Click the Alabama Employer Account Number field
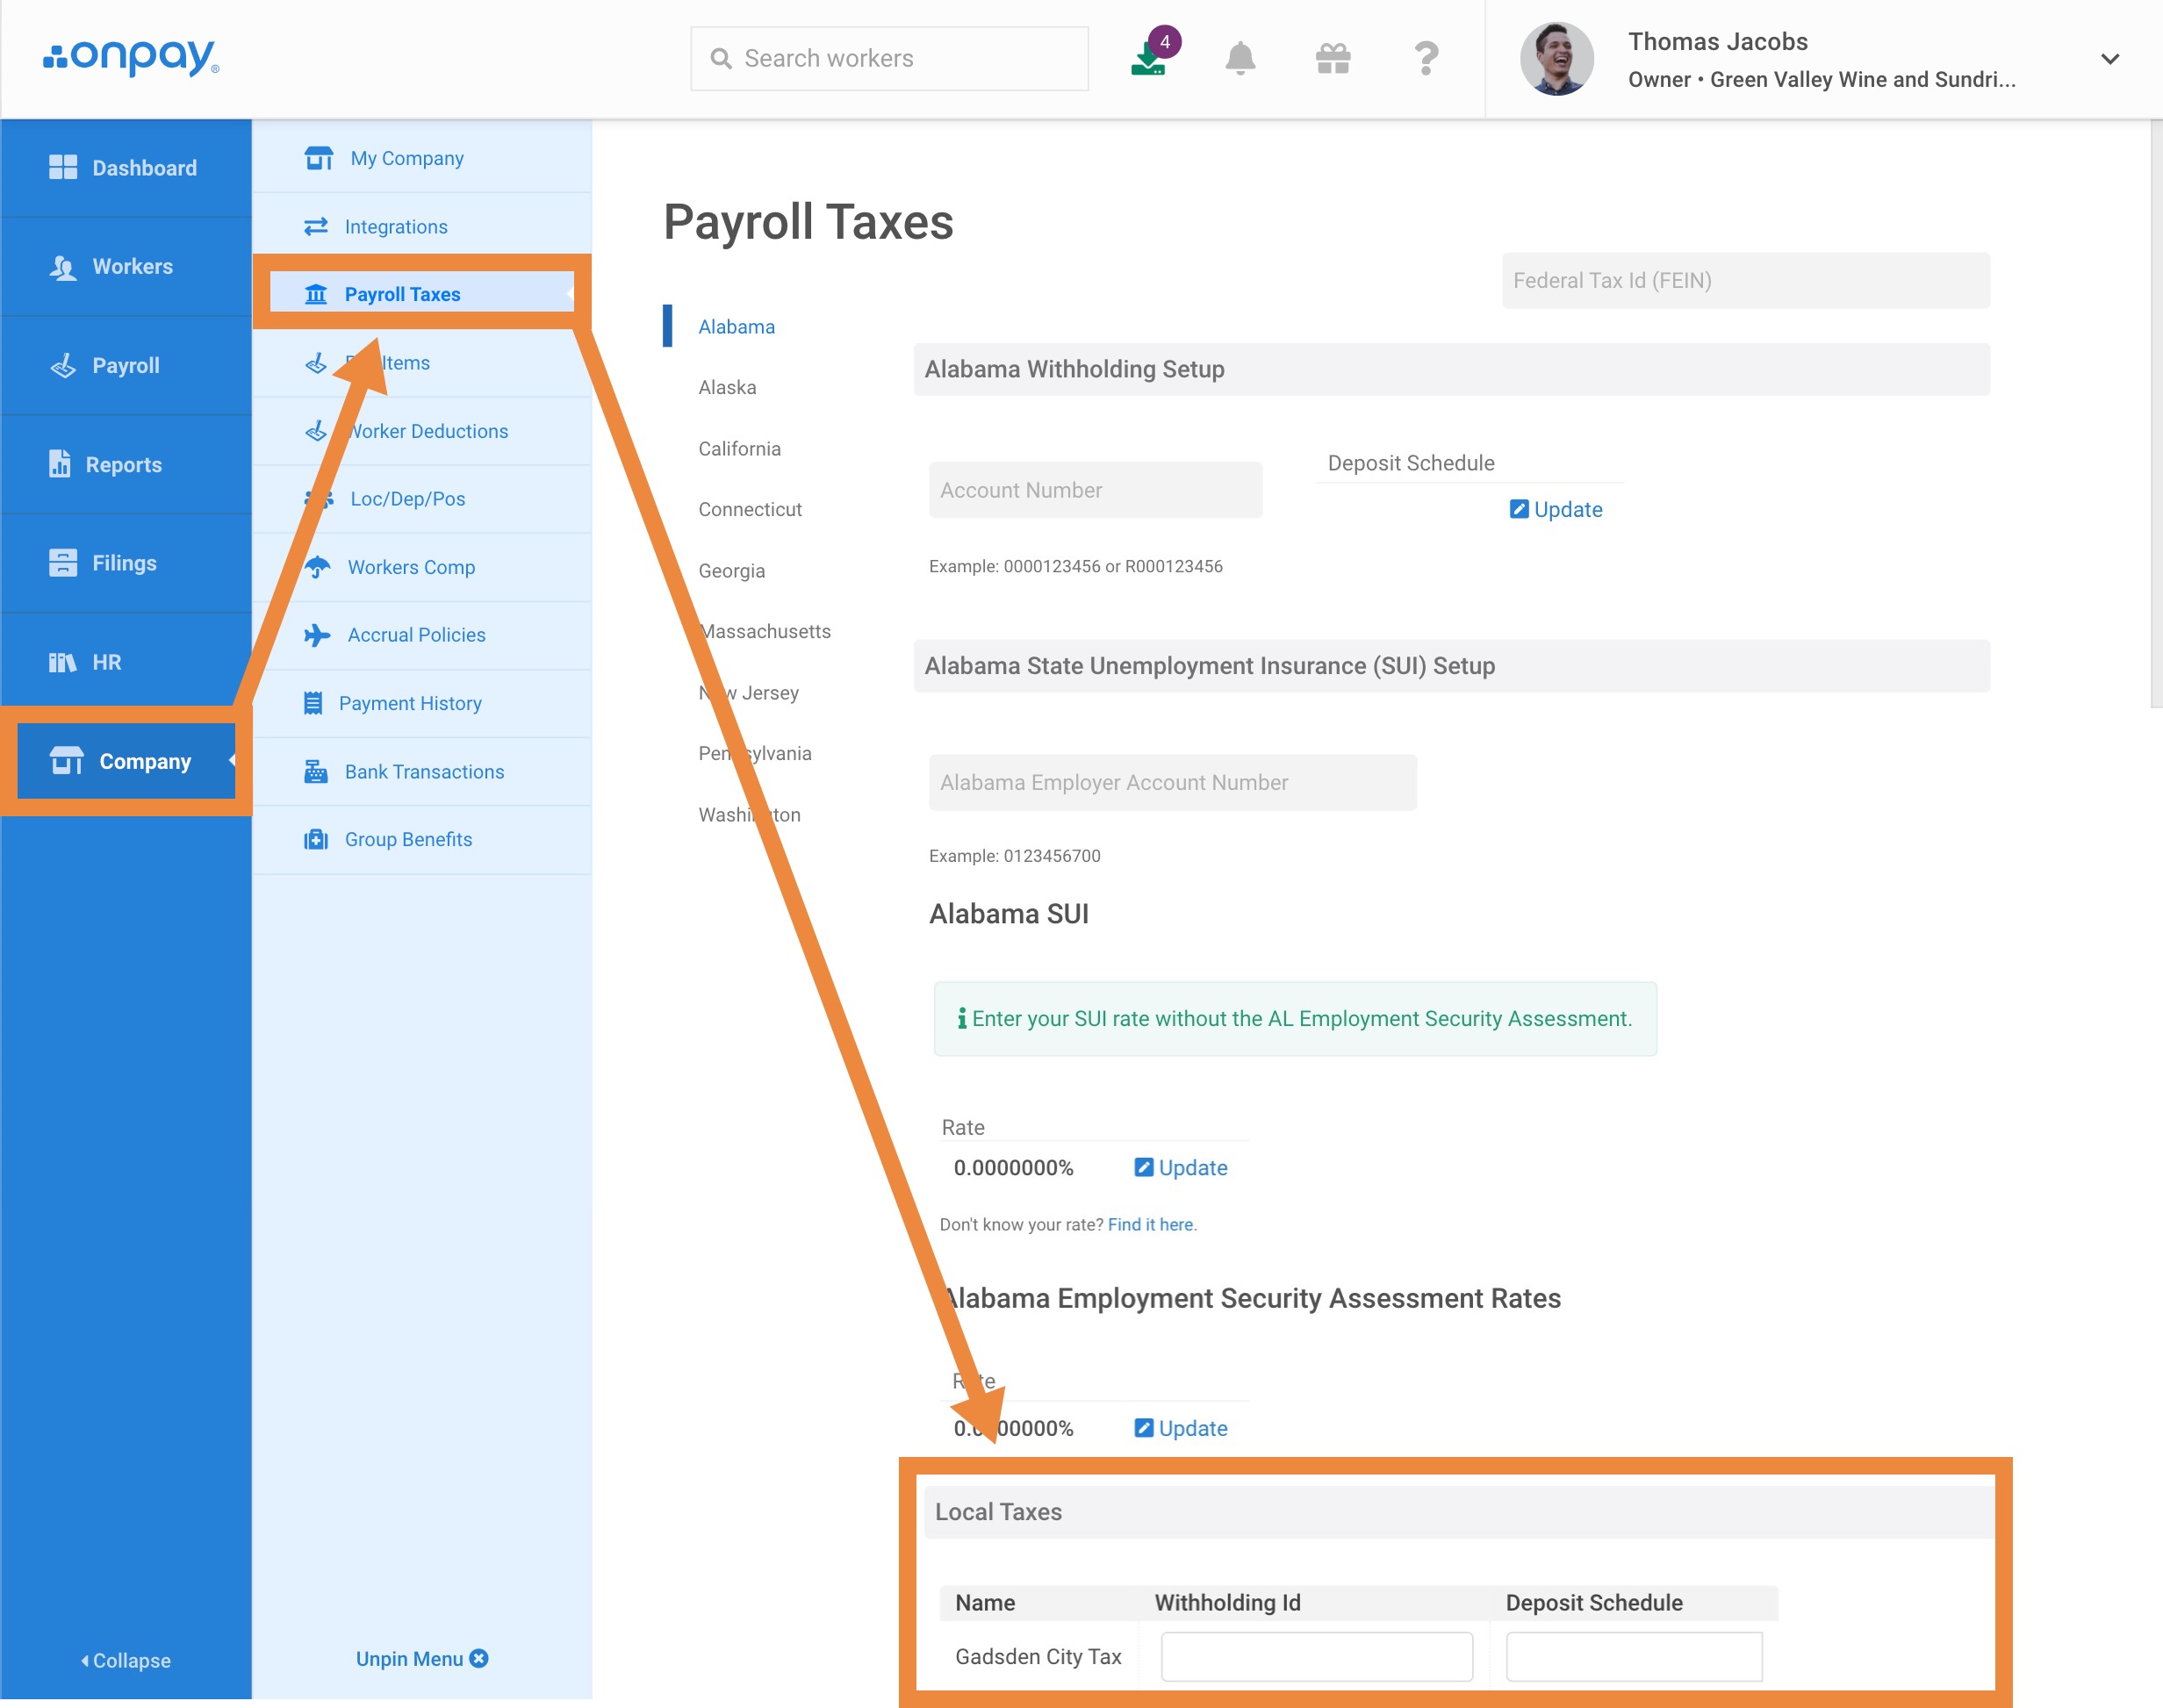Viewport: 2163px width, 1708px height. [1172, 782]
